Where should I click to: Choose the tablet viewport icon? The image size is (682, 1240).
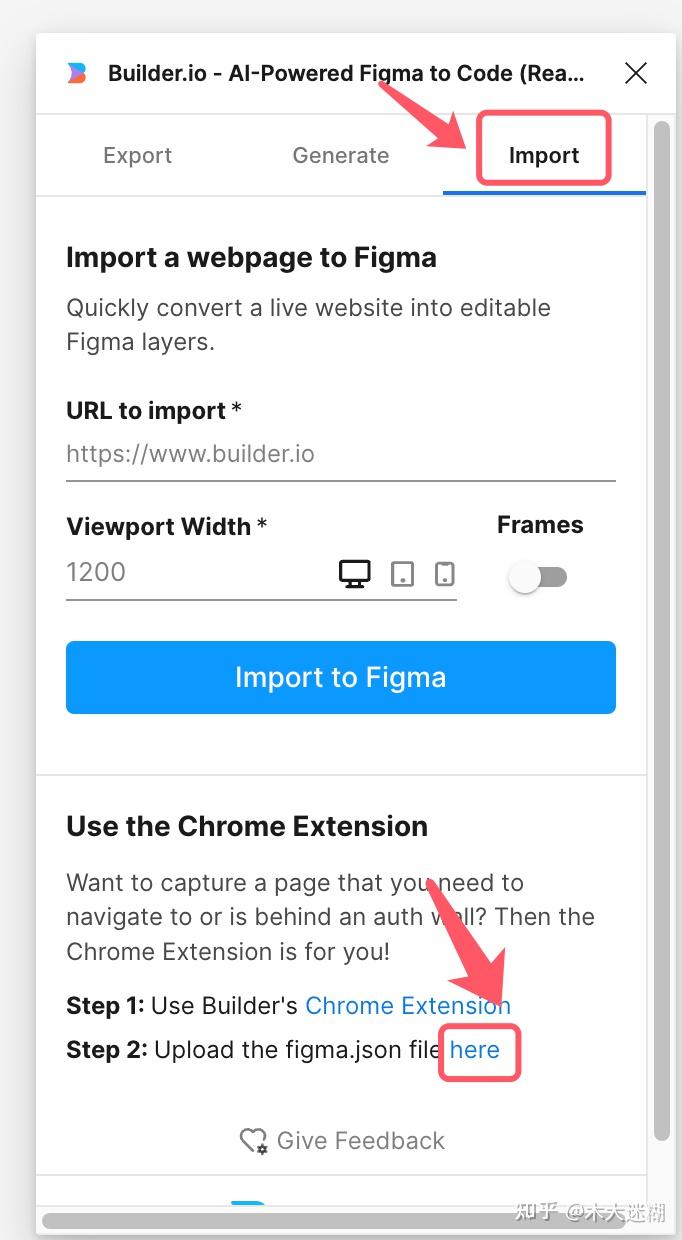pyautogui.click(x=402, y=573)
